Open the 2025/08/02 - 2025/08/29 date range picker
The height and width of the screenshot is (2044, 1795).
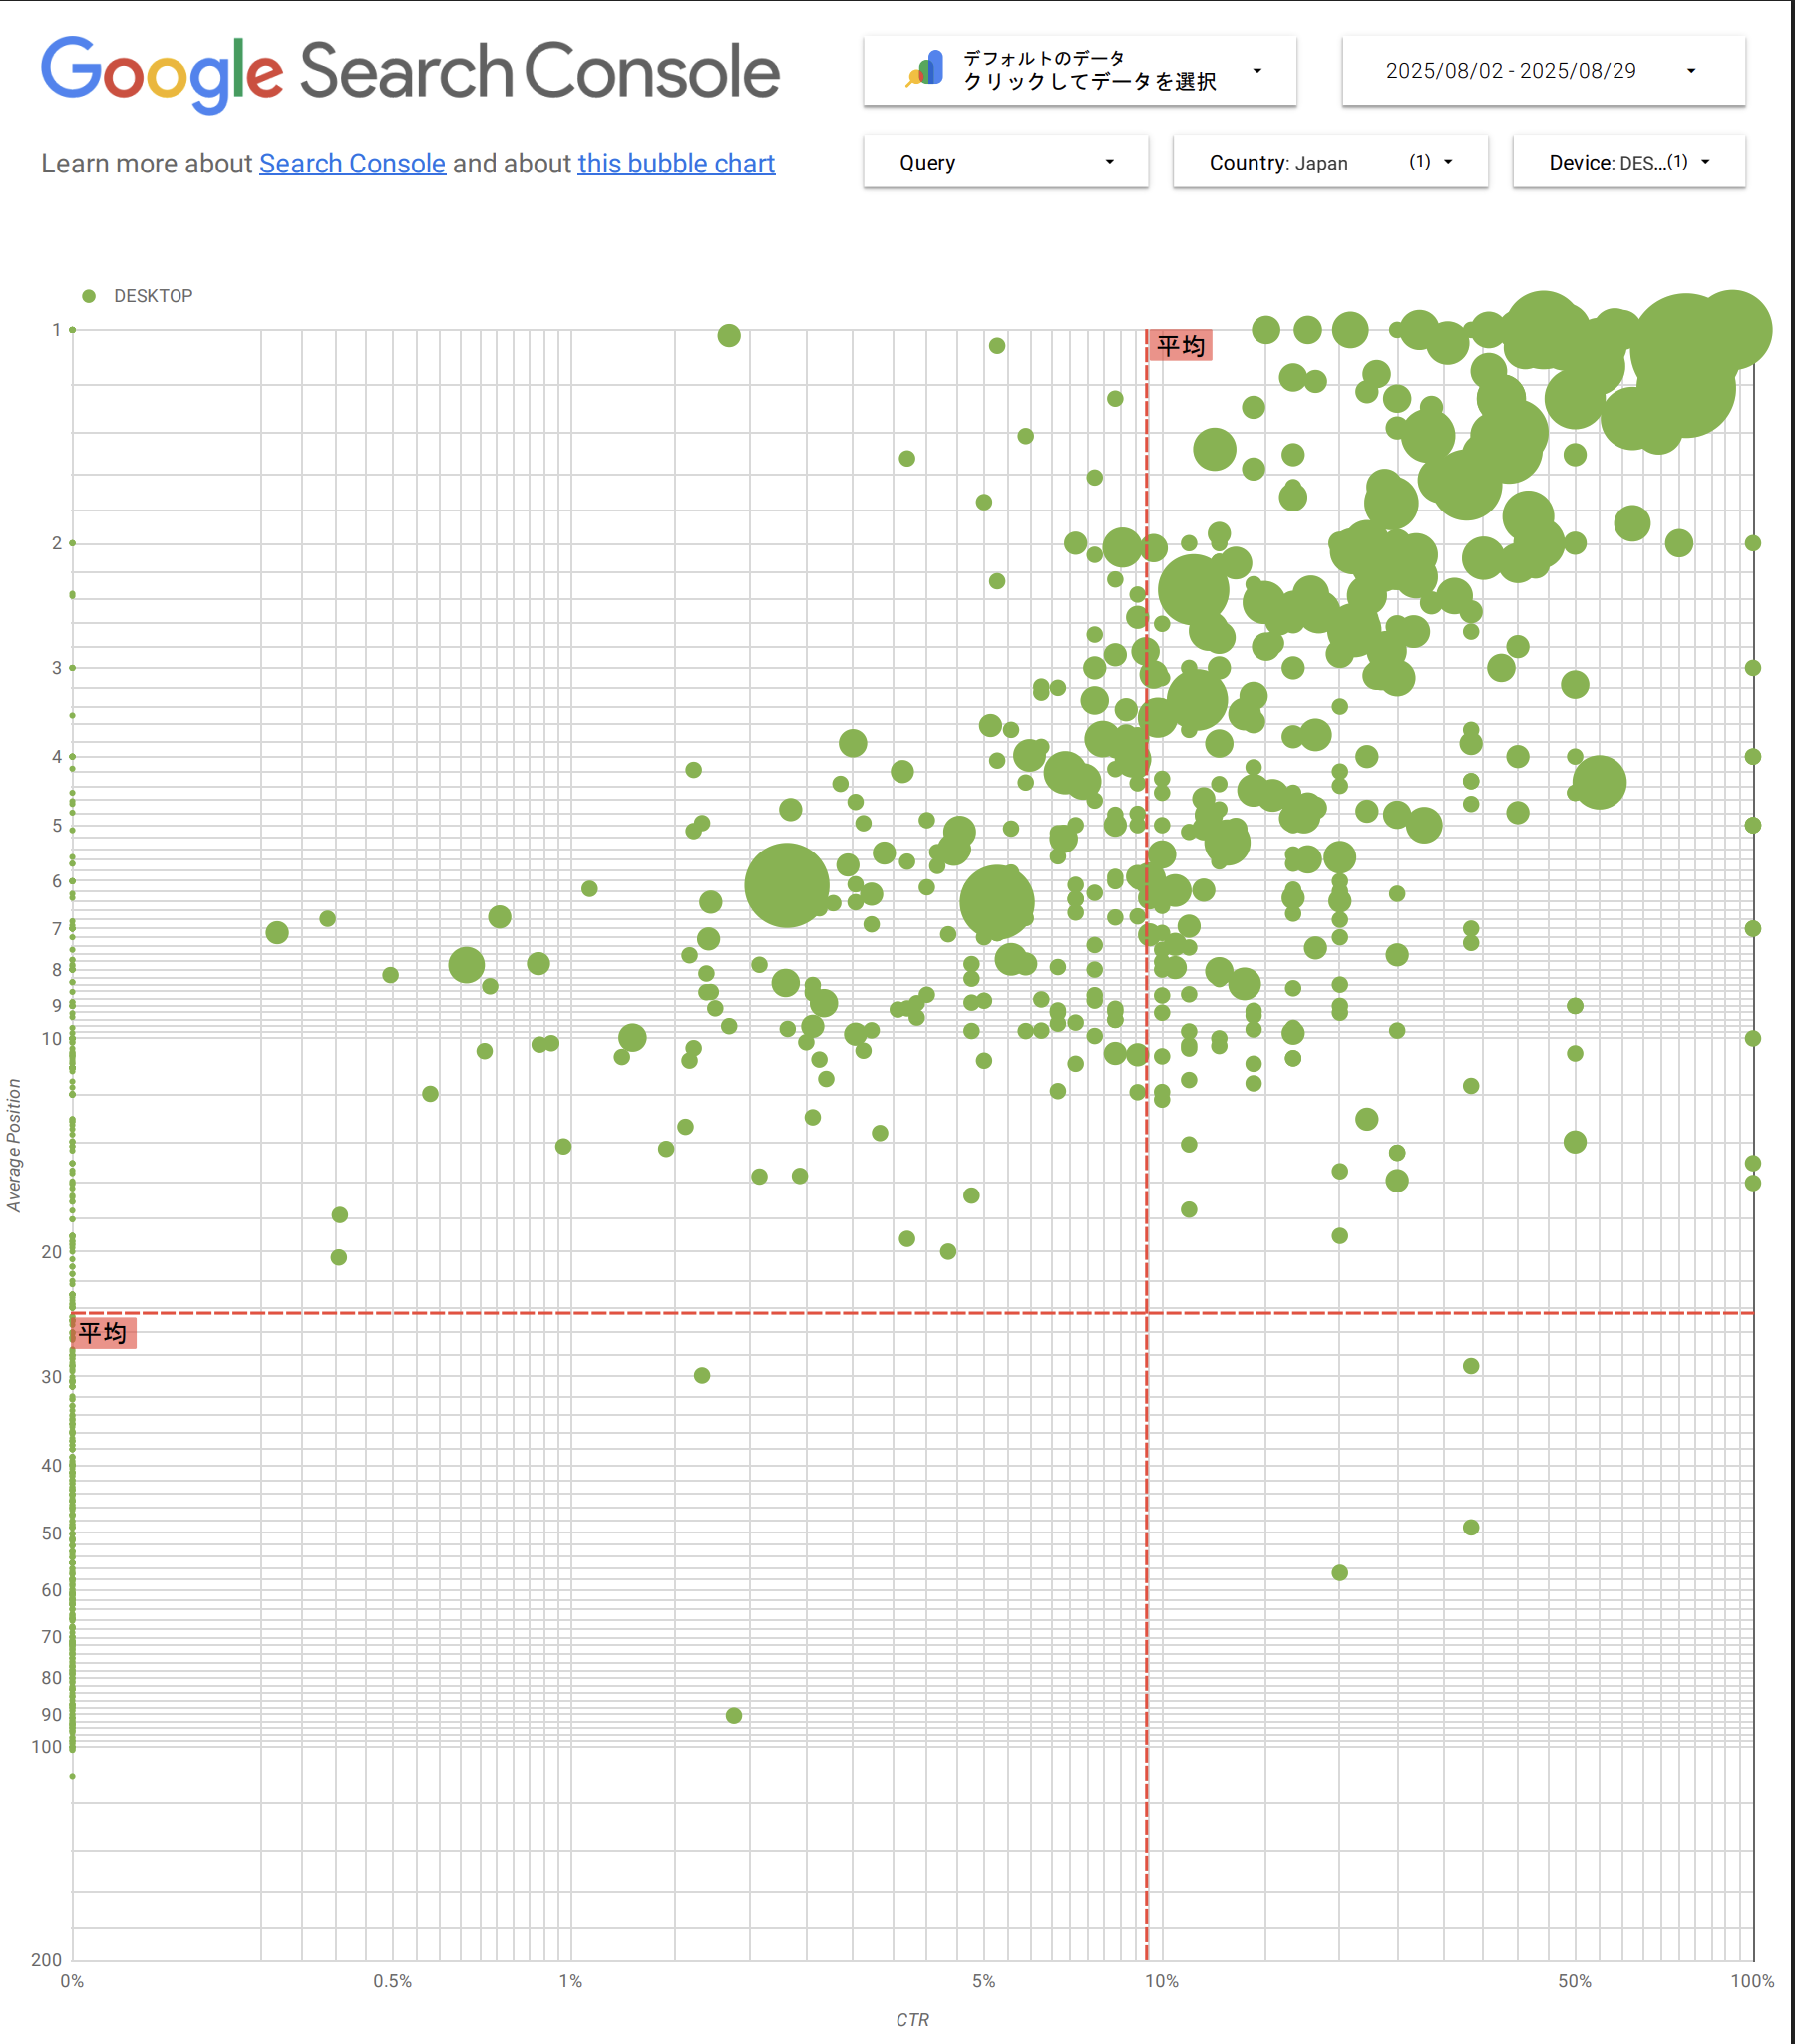[1542, 71]
